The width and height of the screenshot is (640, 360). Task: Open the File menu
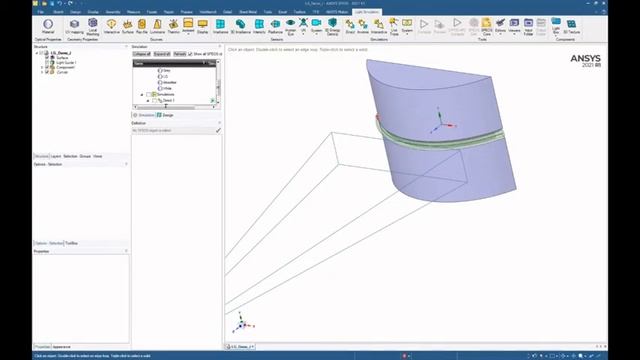coord(40,12)
